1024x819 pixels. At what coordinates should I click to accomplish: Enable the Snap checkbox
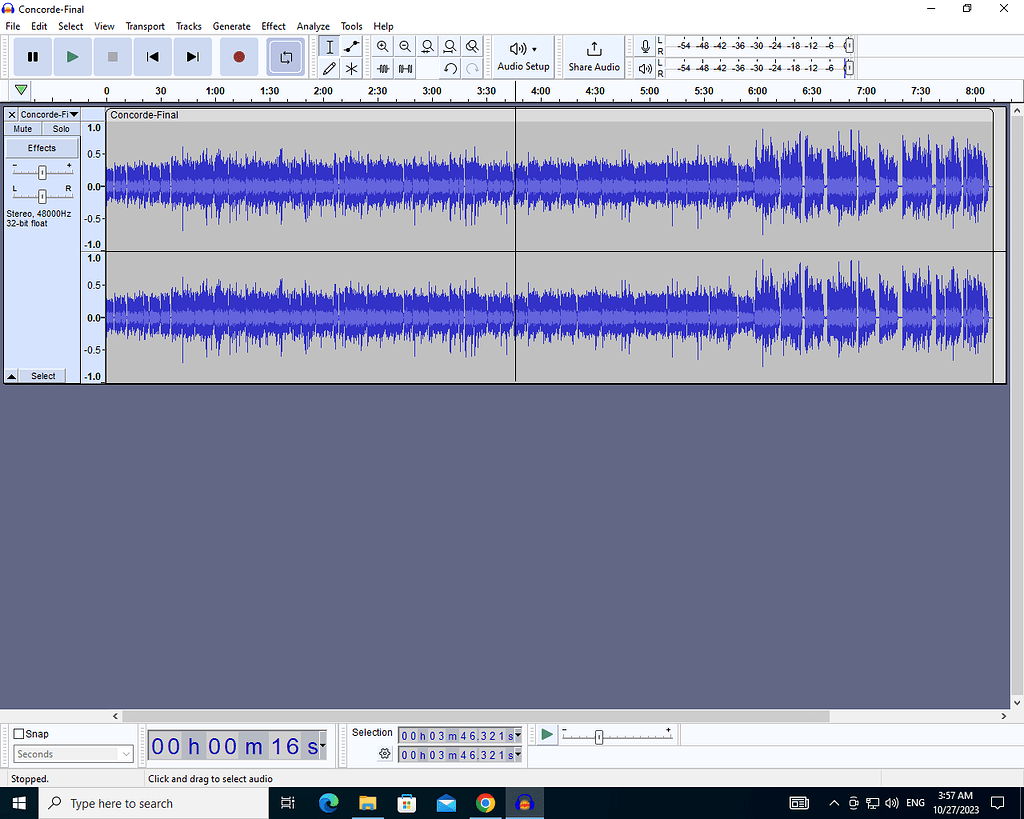point(17,733)
